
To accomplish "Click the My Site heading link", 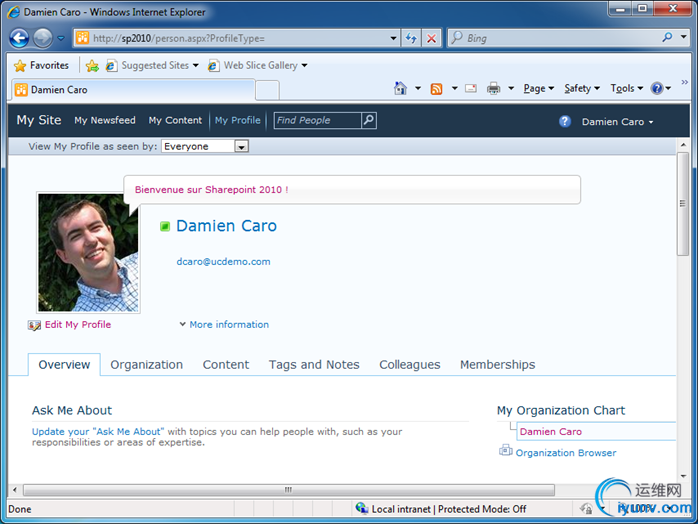I will tap(39, 120).
